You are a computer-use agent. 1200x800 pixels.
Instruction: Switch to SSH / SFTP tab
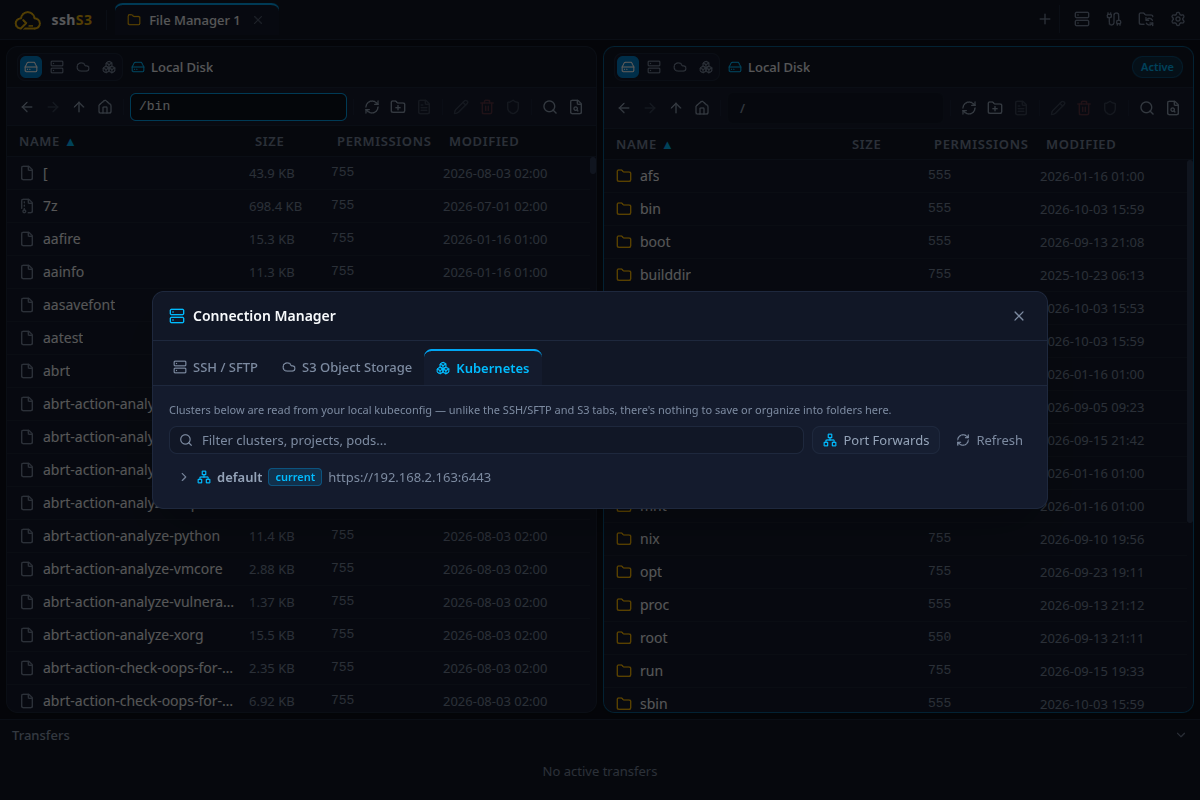pyautogui.click(x=215, y=367)
